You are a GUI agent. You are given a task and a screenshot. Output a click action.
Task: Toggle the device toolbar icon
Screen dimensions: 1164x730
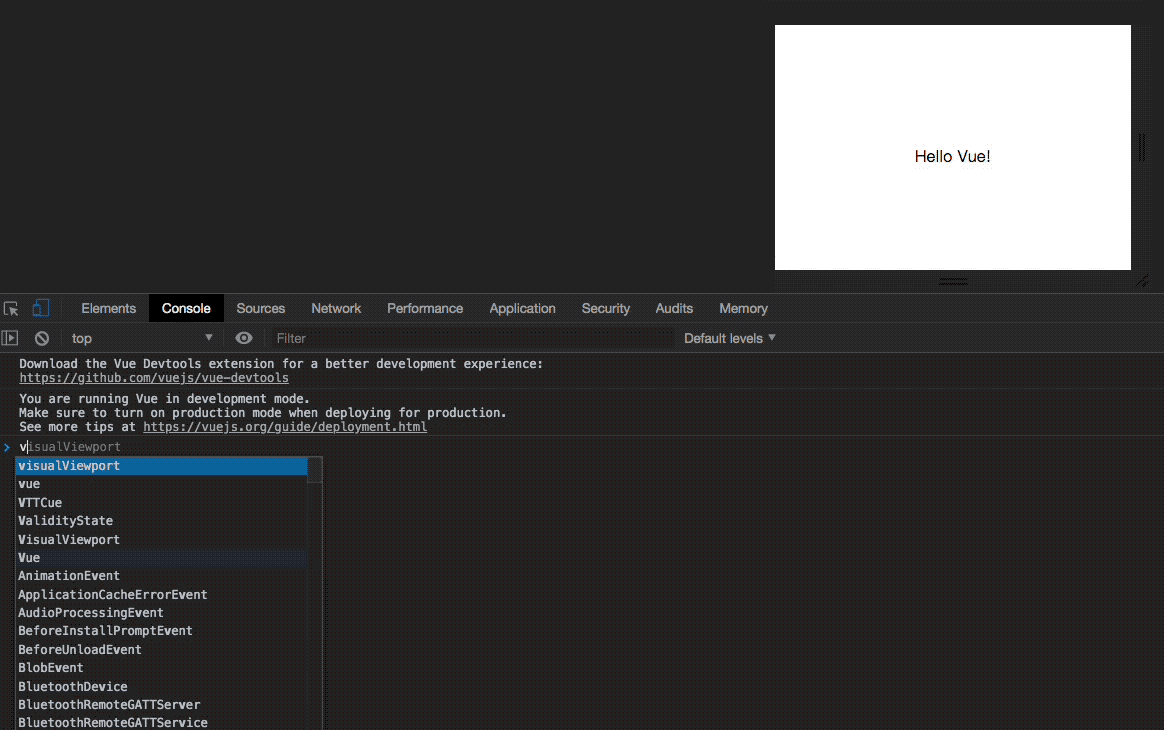[41, 308]
